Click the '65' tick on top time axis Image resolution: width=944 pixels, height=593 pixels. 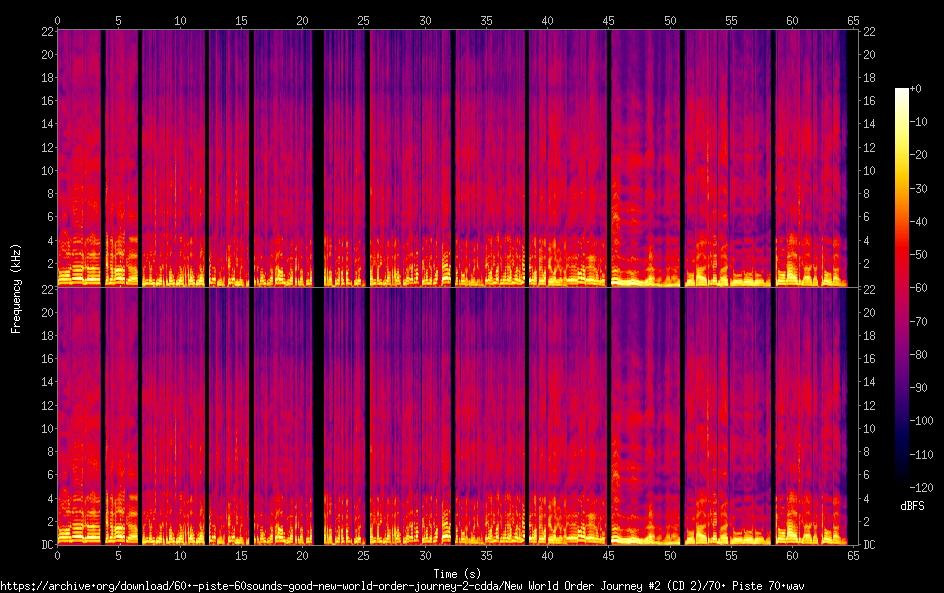pos(853,20)
